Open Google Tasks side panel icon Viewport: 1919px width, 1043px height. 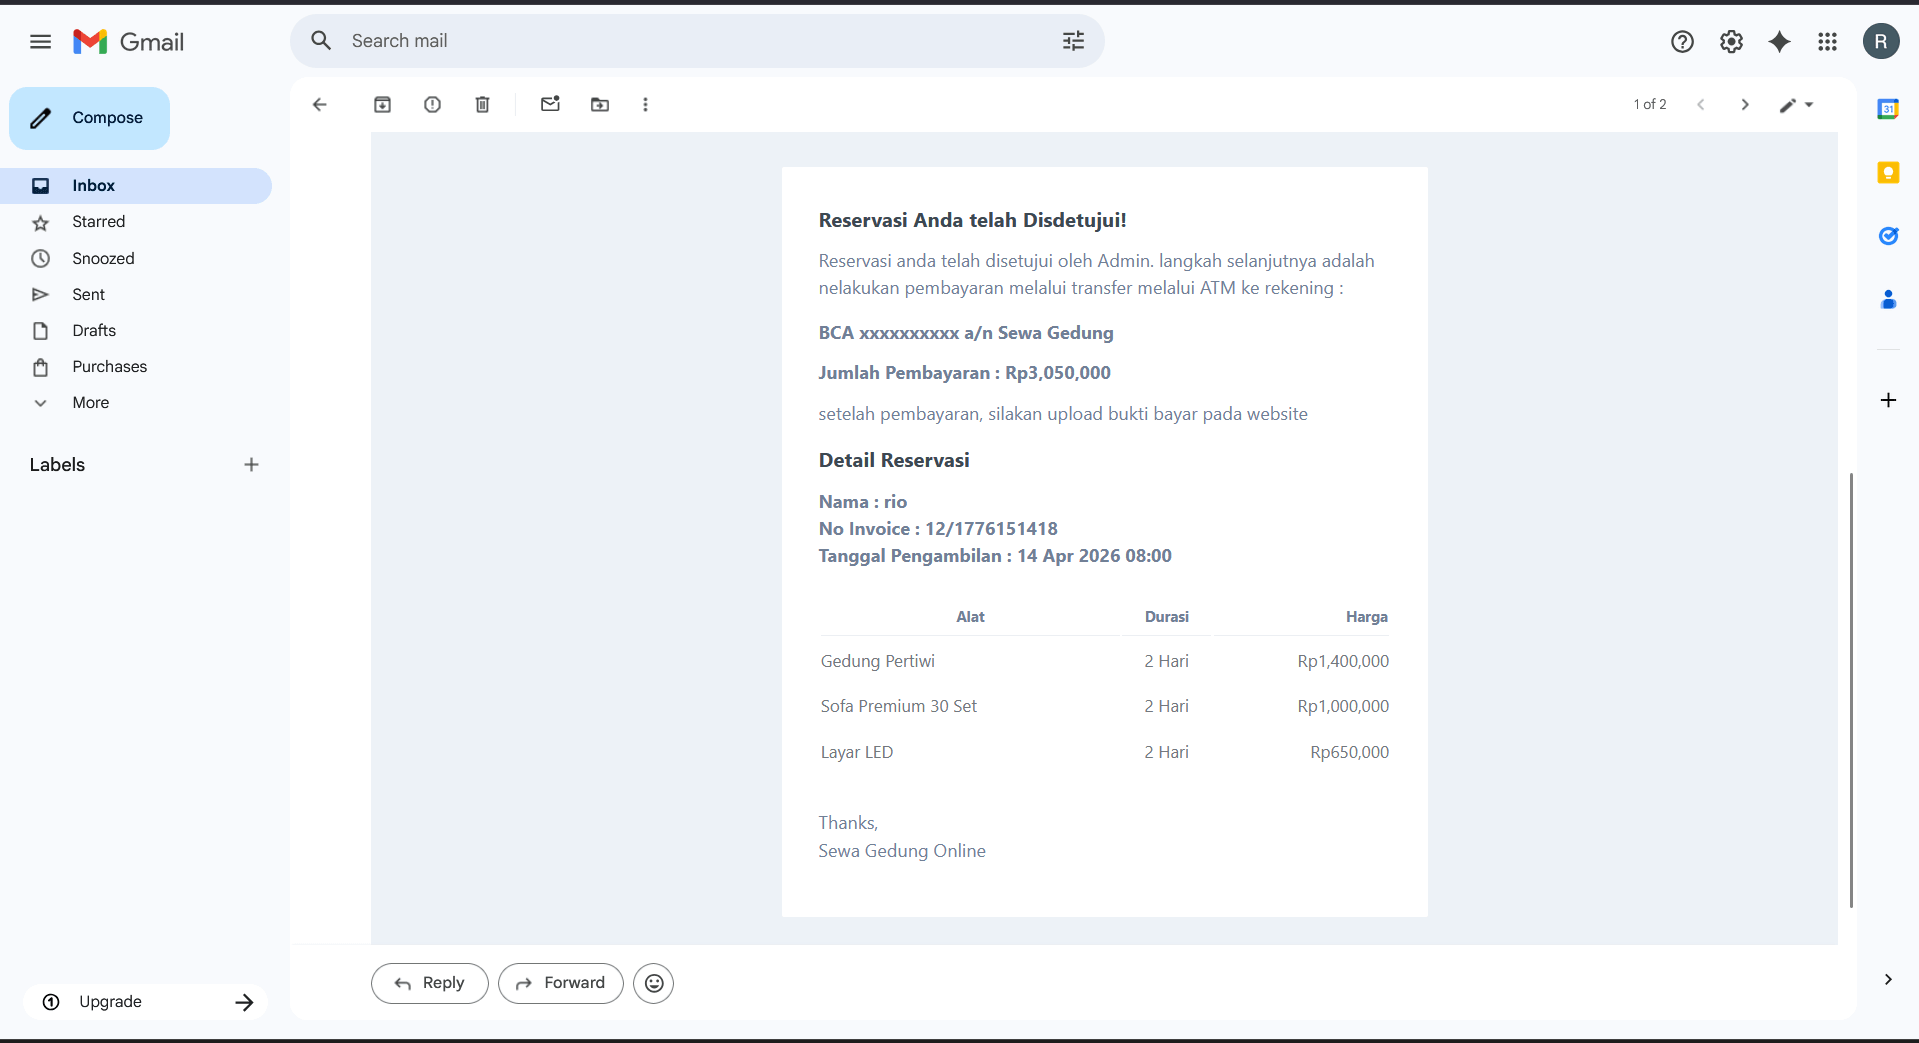point(1888,236)
